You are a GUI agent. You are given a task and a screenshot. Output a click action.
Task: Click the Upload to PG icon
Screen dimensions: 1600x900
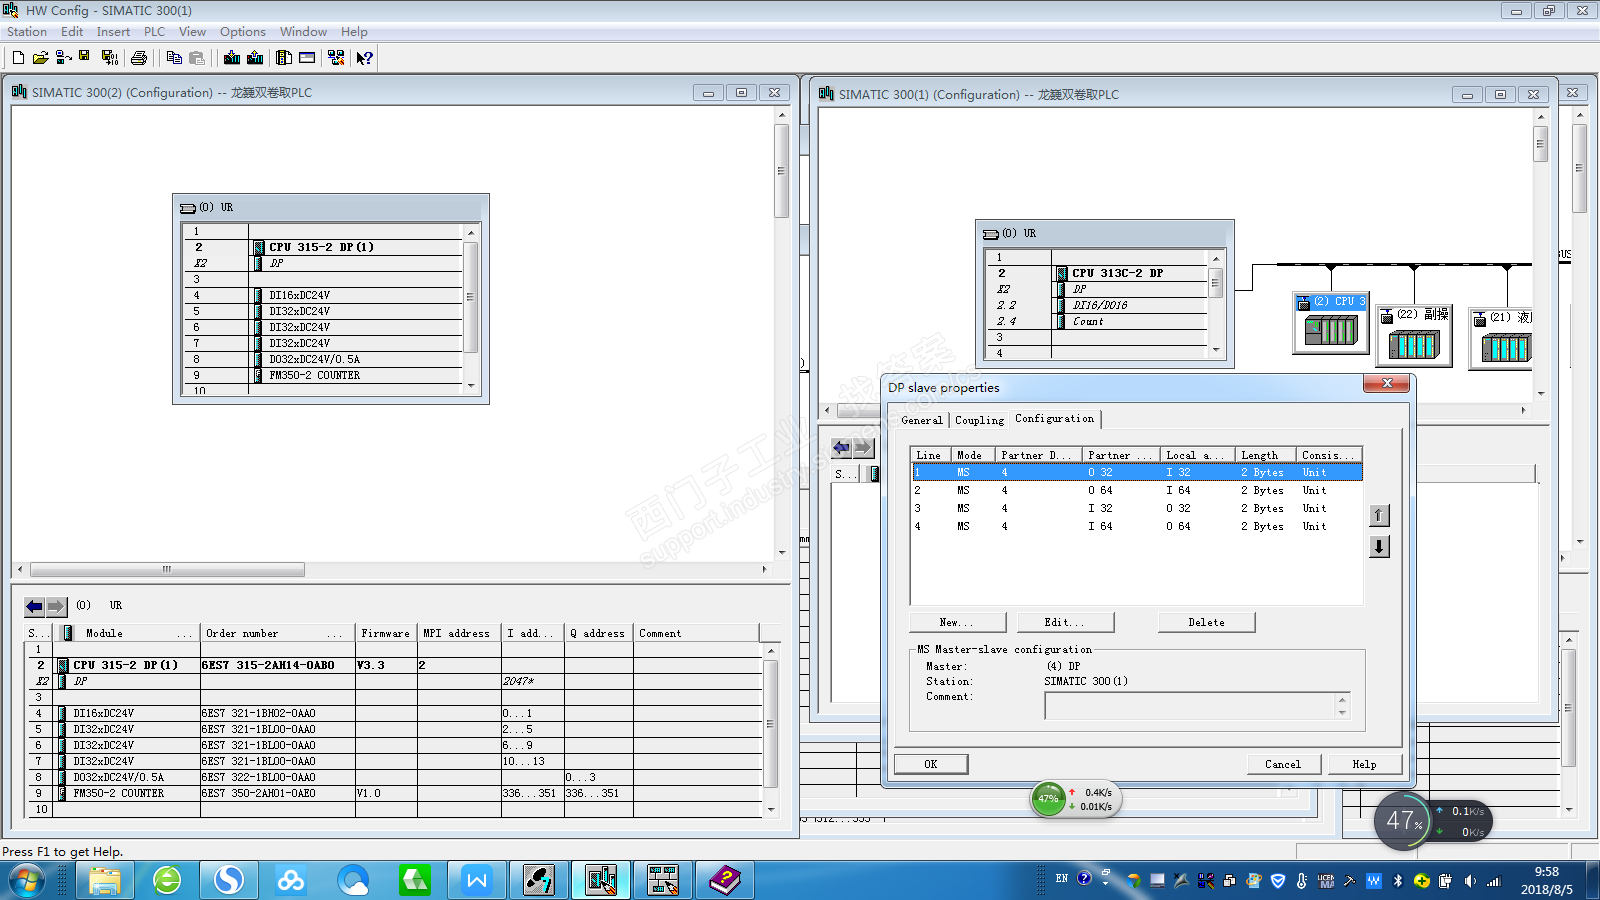click(255, 58)
